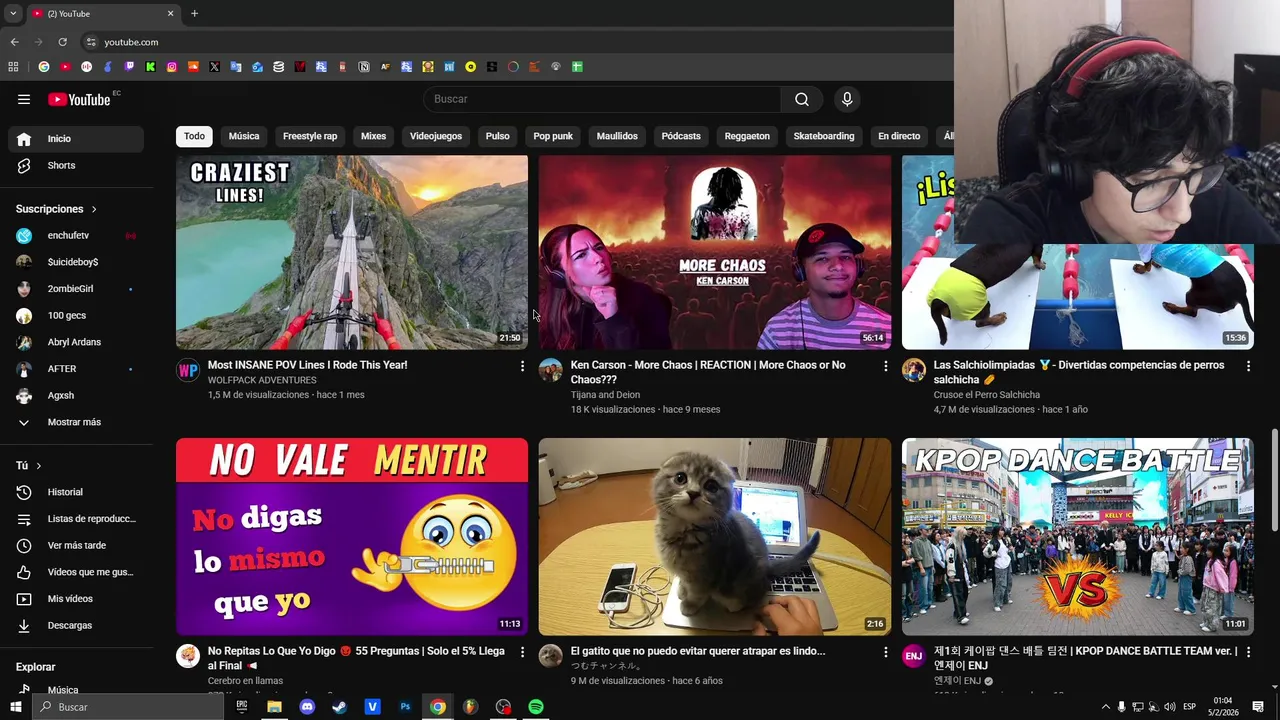Select the En directo filter chip
Viewport: 1280px width, 720px height.
pyautogui.click(x=899, y=136)
